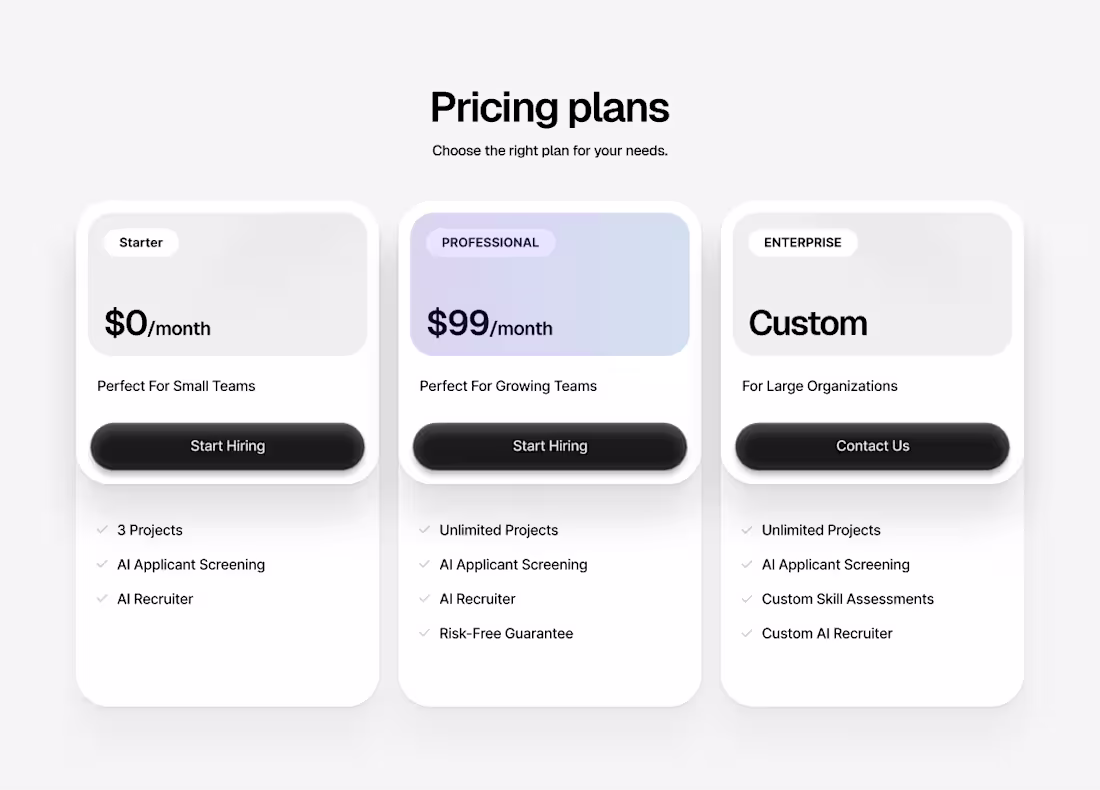This screenshot has height=790, width=1100.
Task: Select the PROFESSIONAL plan badge
Action: tap(490, 242)
